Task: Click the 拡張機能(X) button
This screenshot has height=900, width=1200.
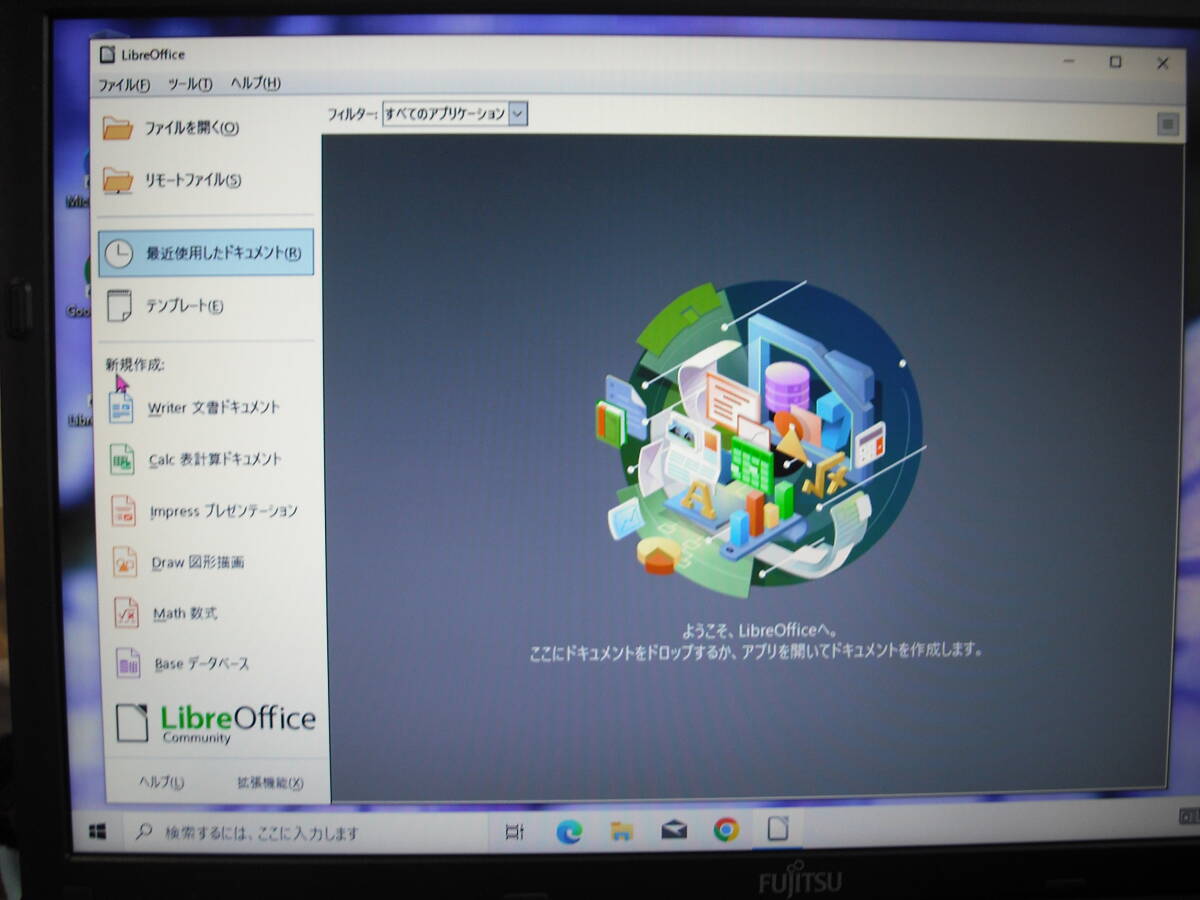Action: coord(270,782)
